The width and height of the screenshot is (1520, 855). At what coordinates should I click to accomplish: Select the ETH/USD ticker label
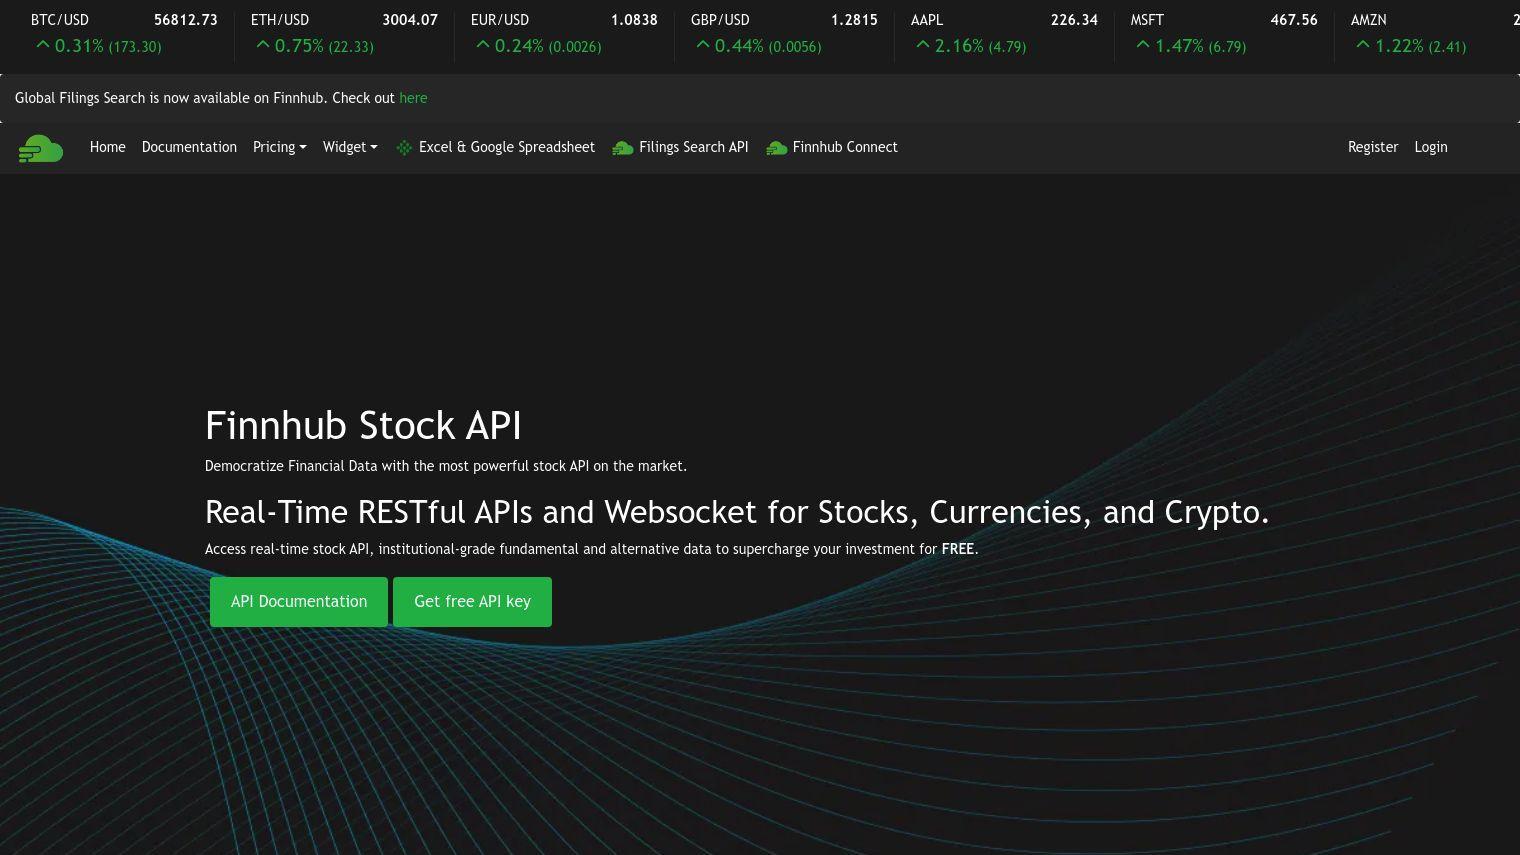(x=280, y=20)
